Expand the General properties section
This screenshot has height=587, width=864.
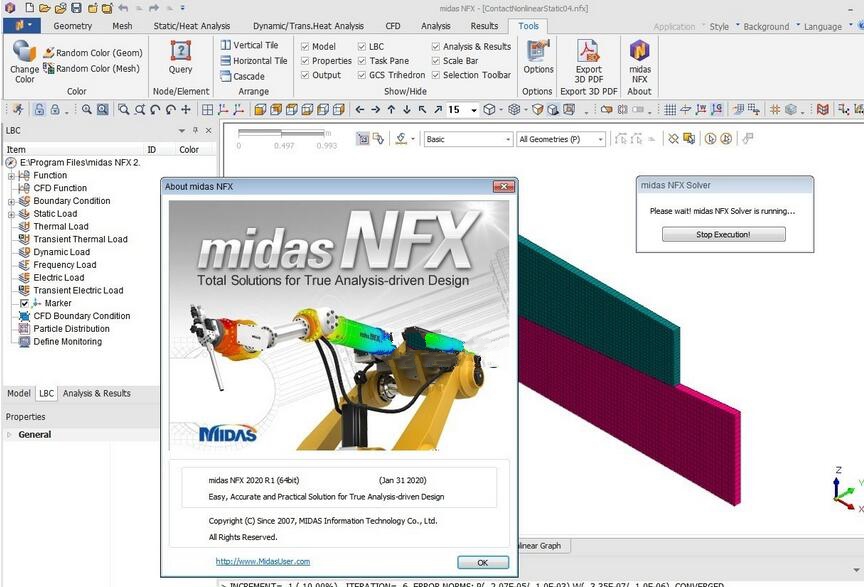(9, 434)
